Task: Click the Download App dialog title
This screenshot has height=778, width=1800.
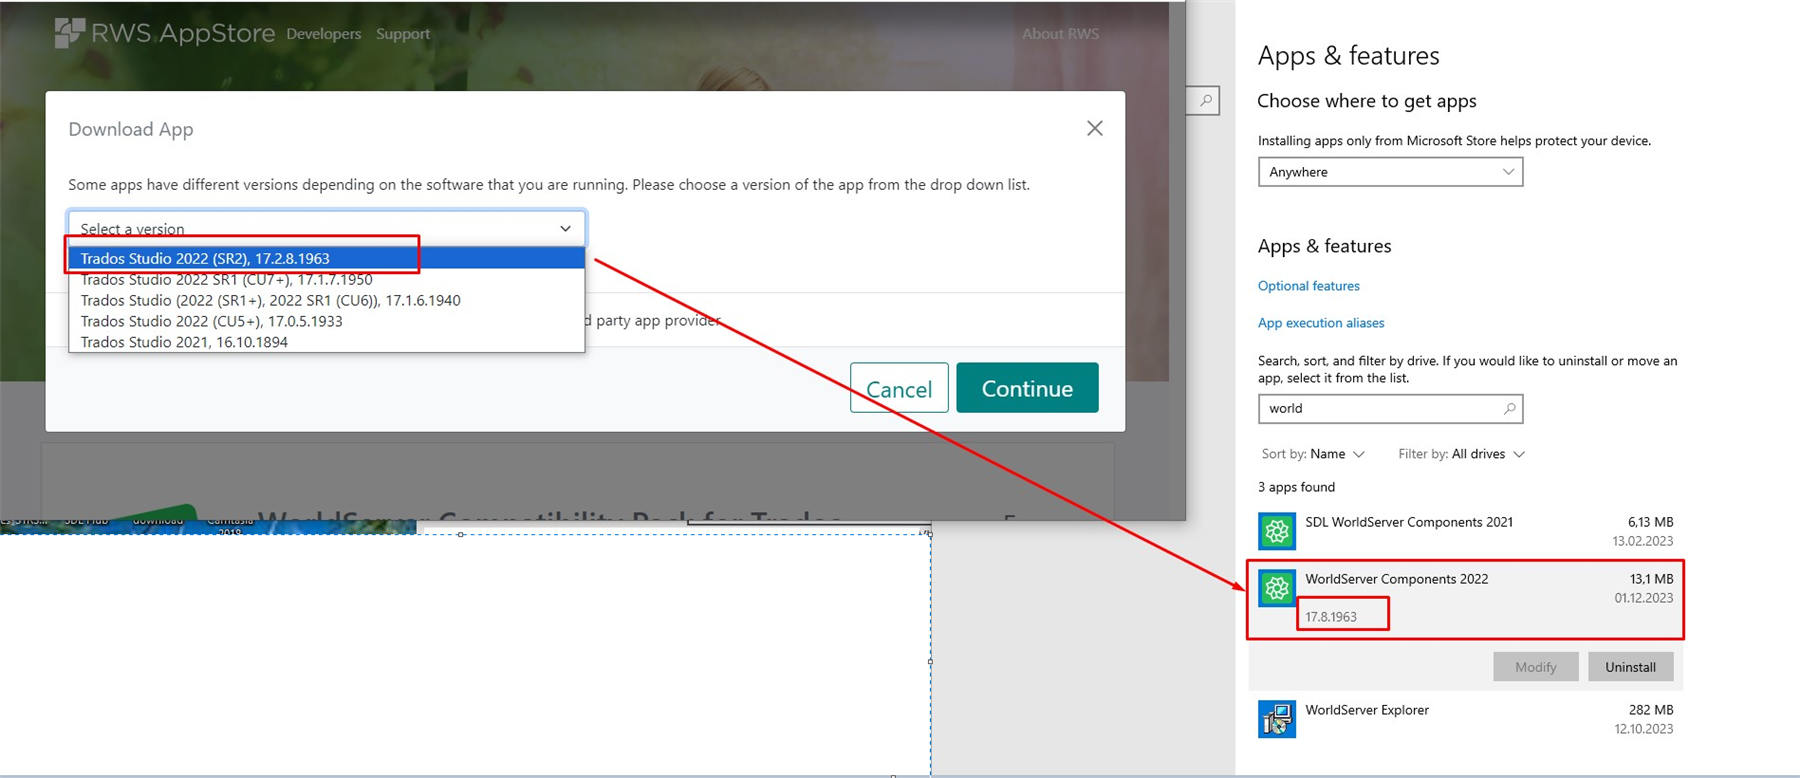Action: (x=131, y=129)
